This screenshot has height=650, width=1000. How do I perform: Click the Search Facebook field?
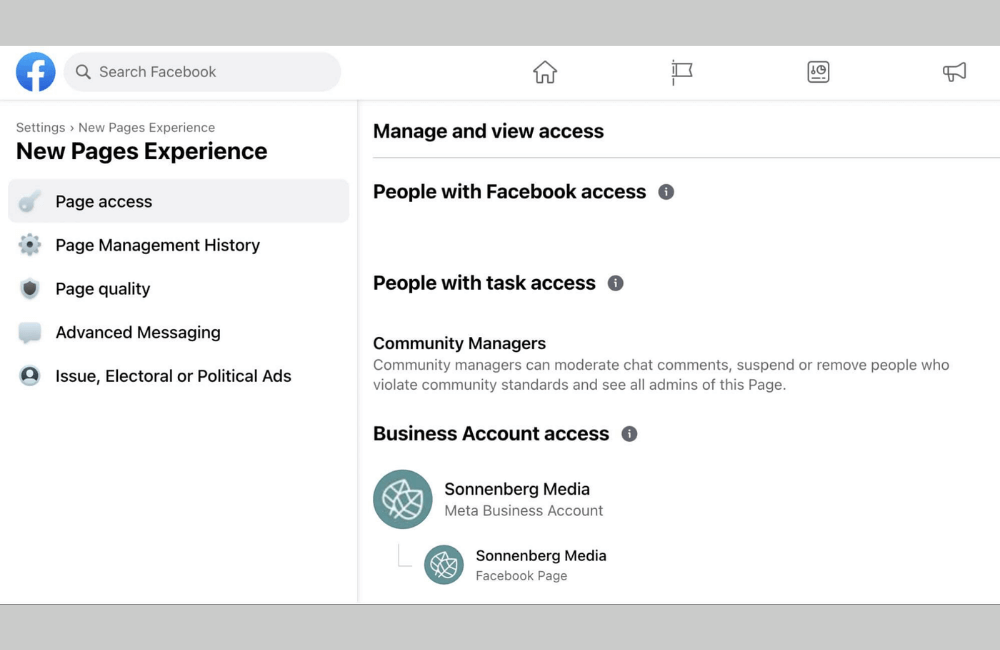point(200,71)
